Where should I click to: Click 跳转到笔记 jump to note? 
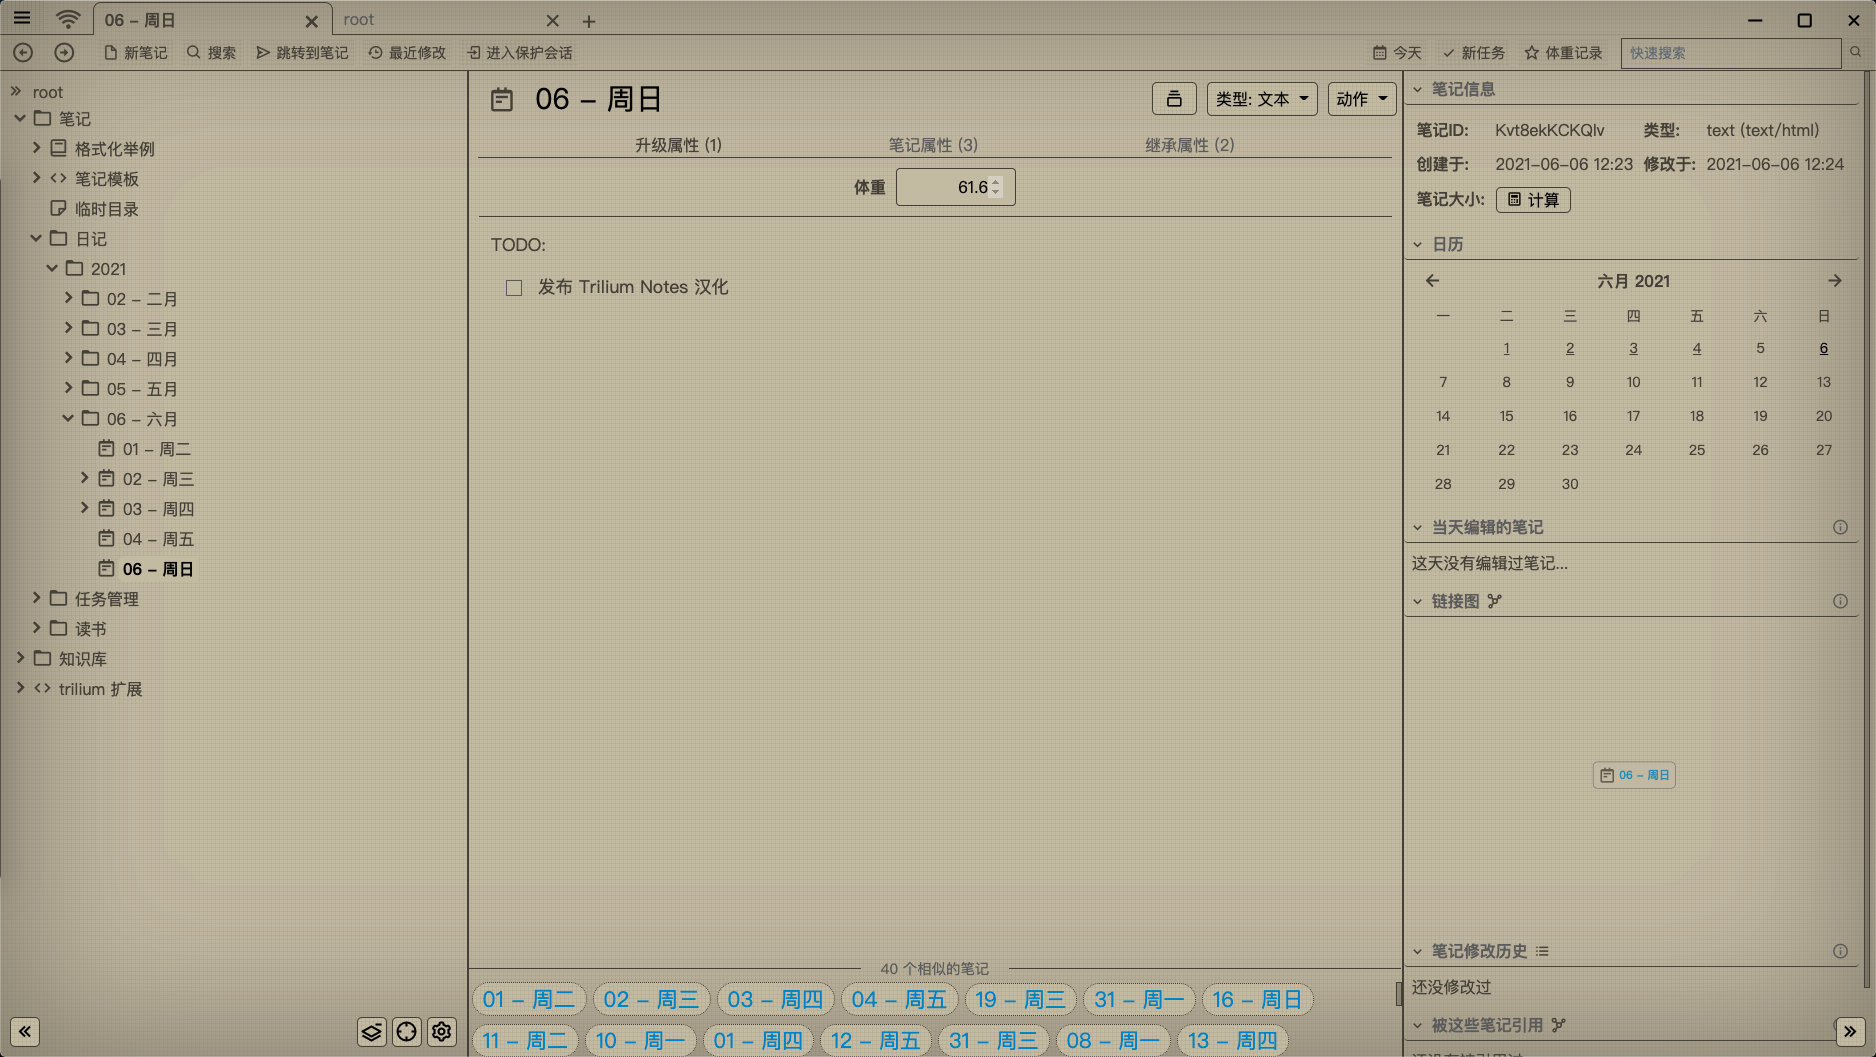pos(302,52)
